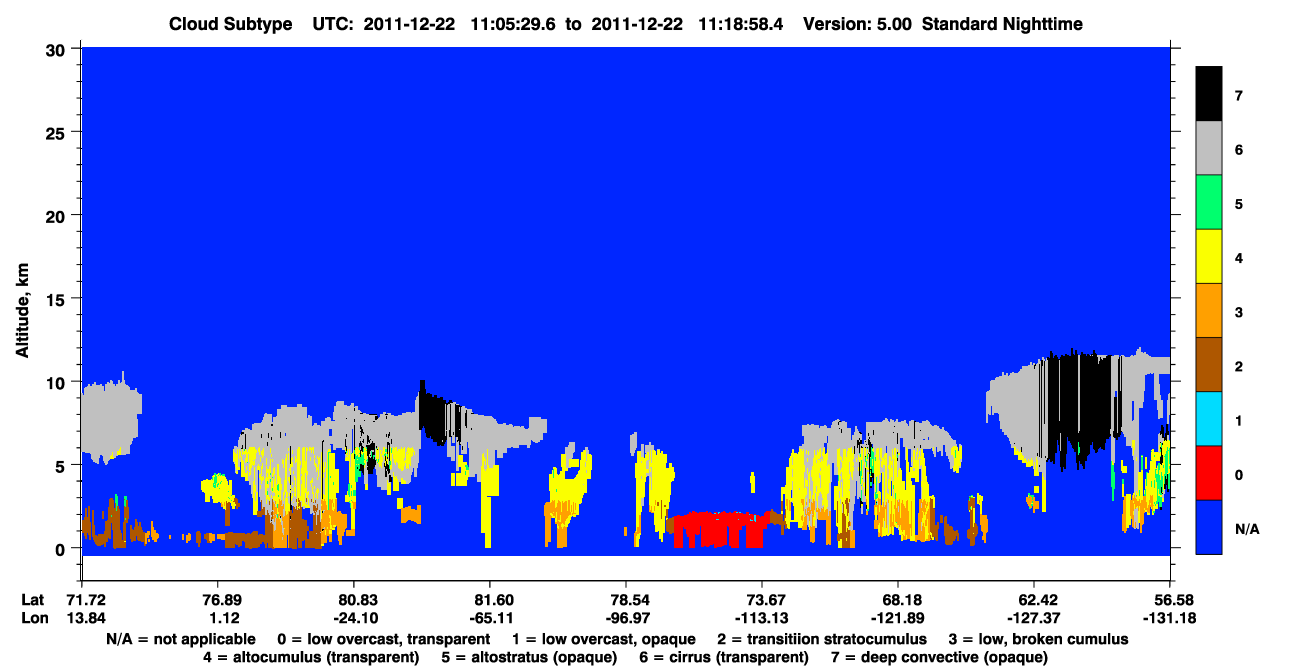Click '5 = altostratus (opaque)' caption
Viewport: 1300px width, 667px height.
[532, 657]
